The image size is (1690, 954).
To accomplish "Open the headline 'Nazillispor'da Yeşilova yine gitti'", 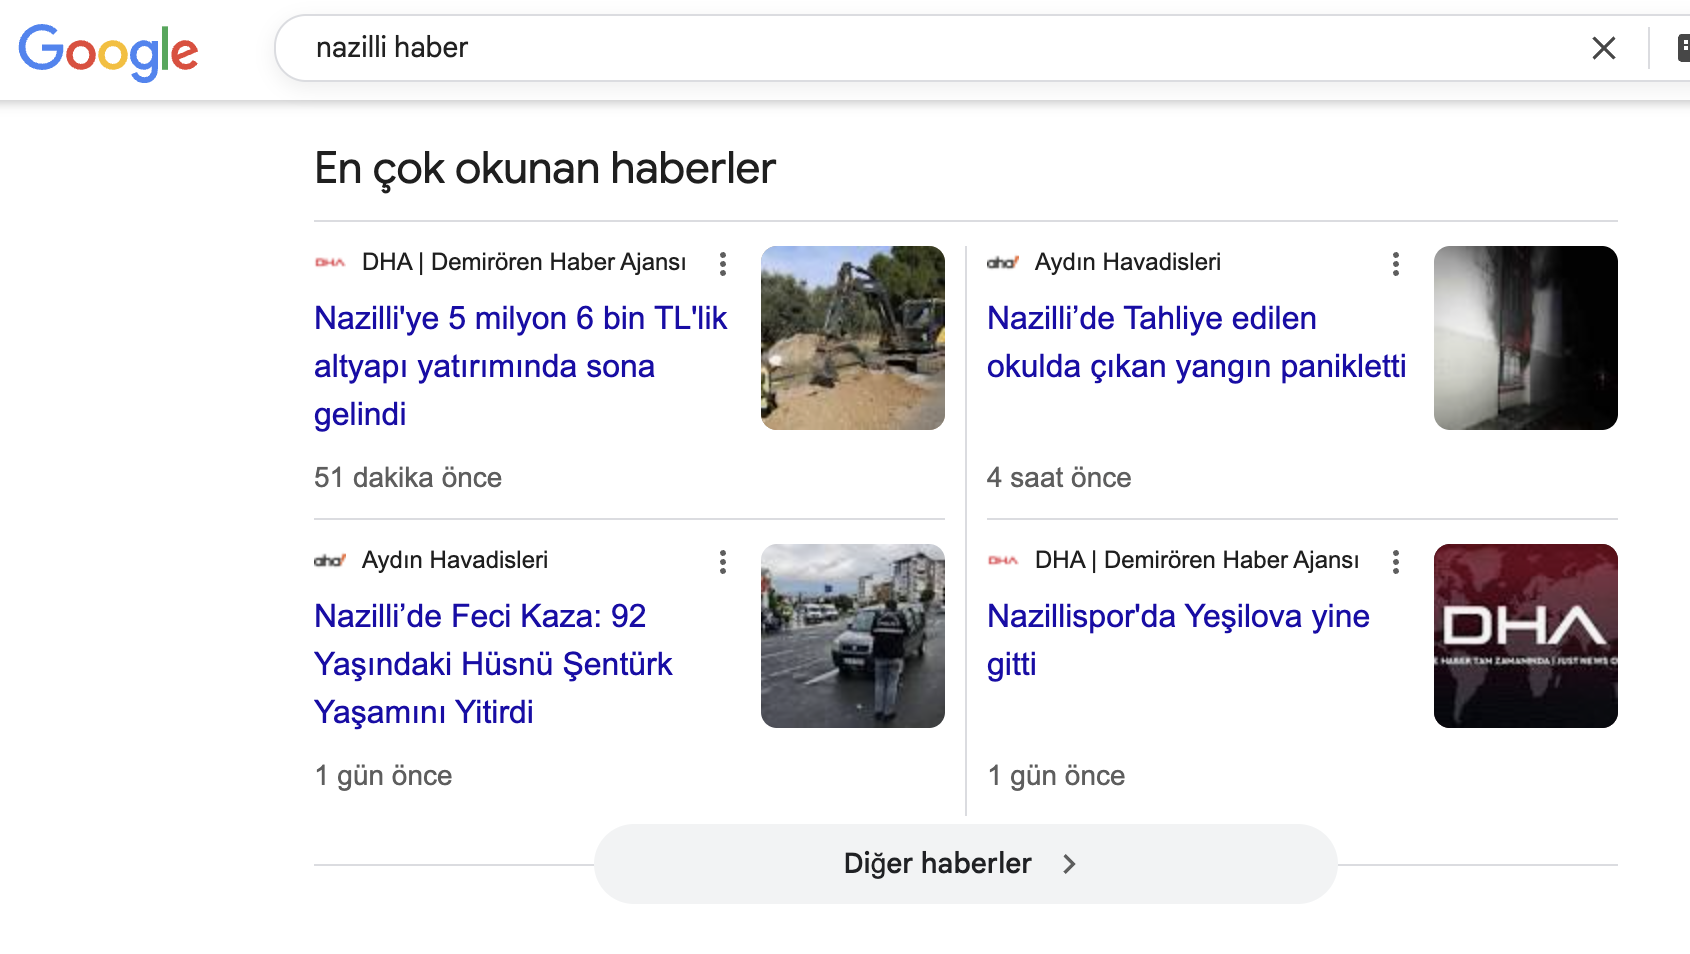I will coord(1178,640).
